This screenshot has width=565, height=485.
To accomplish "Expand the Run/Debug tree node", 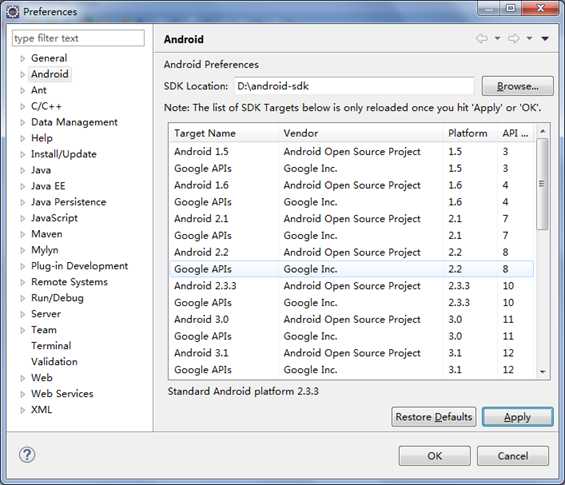I will pyautogui.click(x=23, y=298).
